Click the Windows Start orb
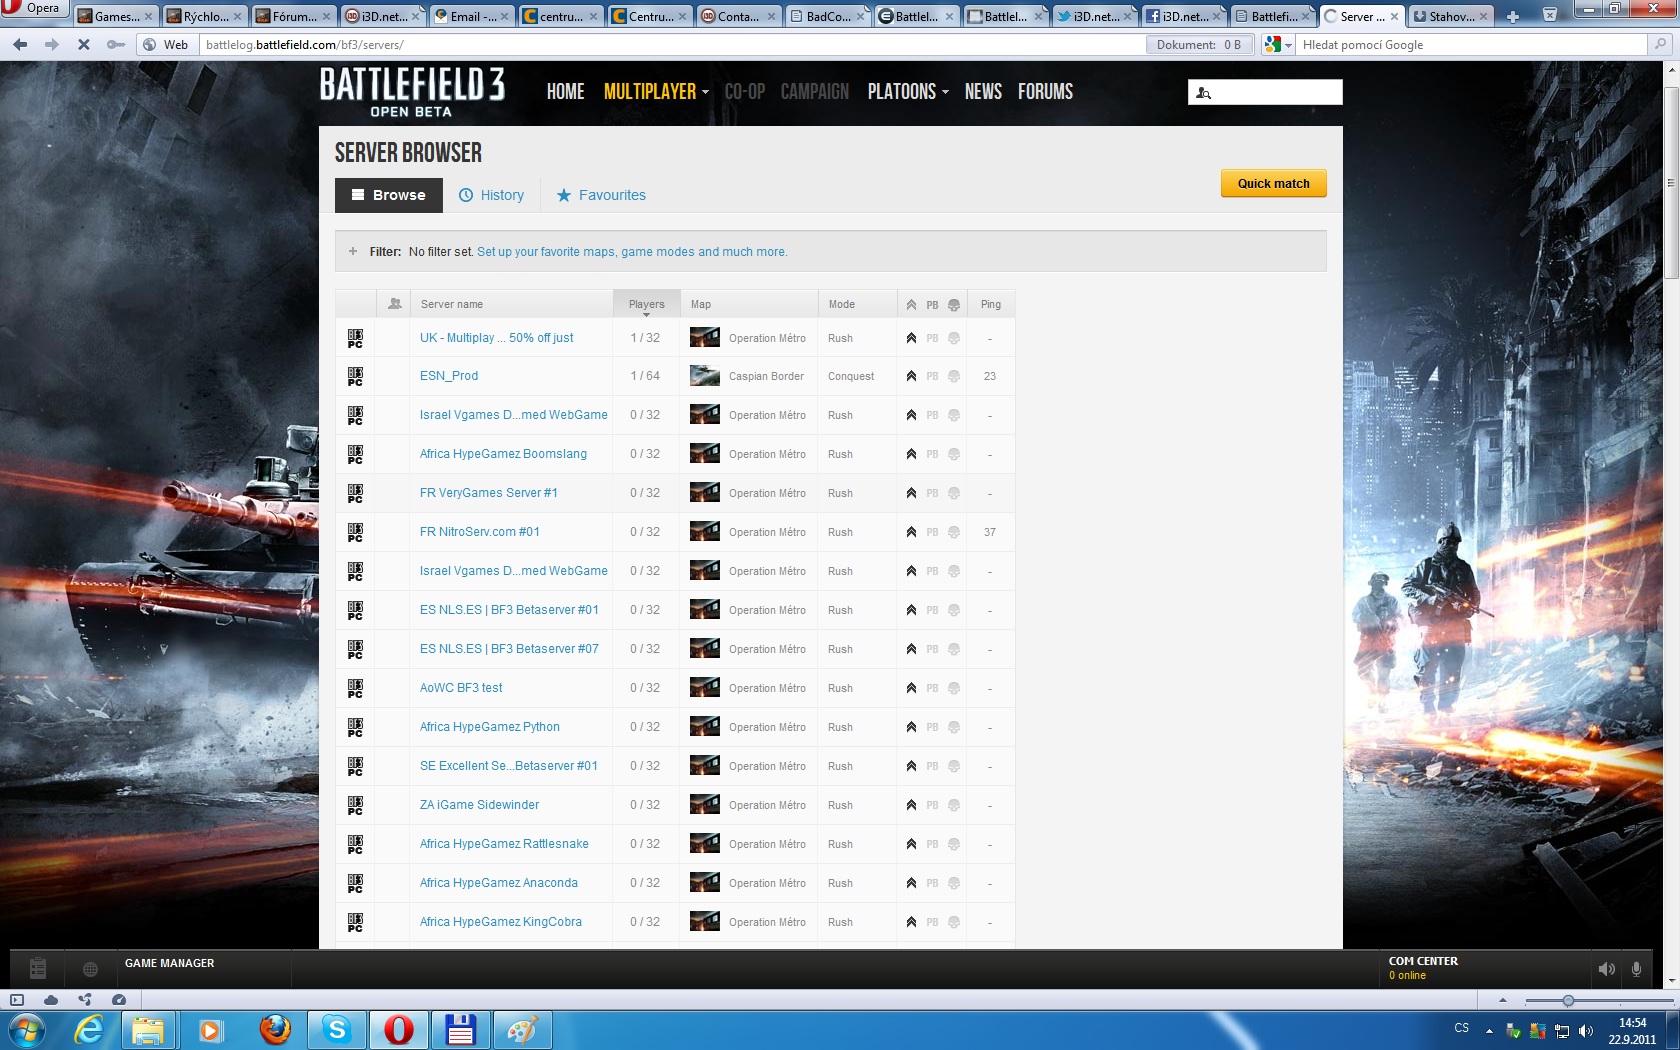 [x=27, y=1029]
